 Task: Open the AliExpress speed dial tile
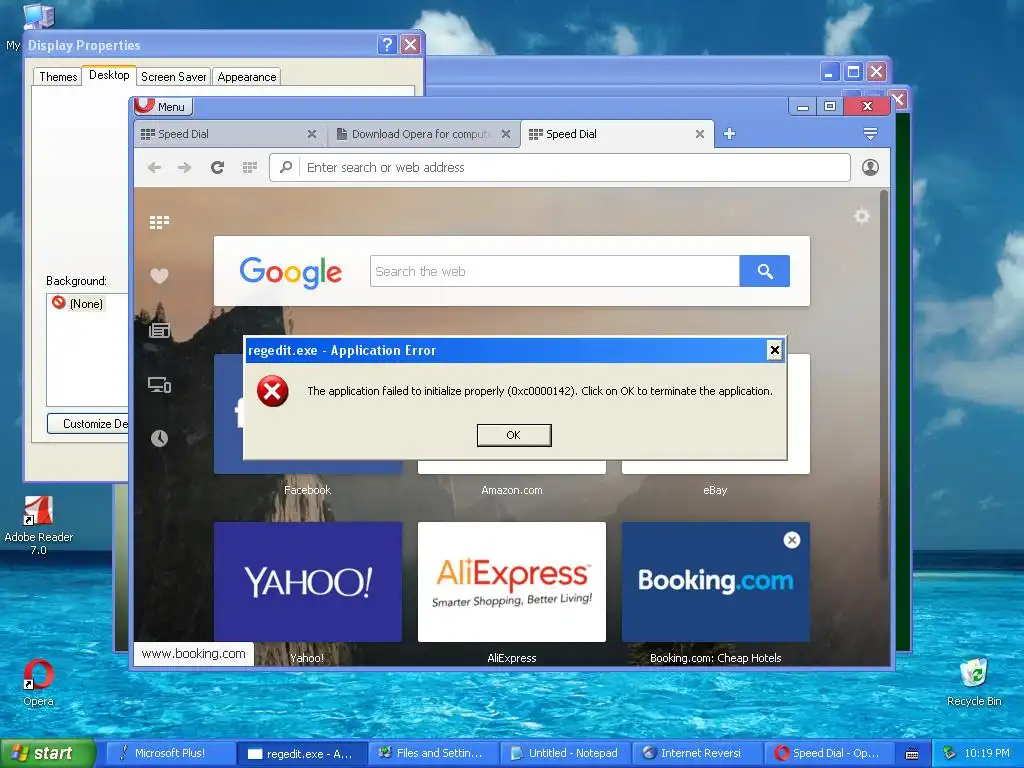(511, 581)
